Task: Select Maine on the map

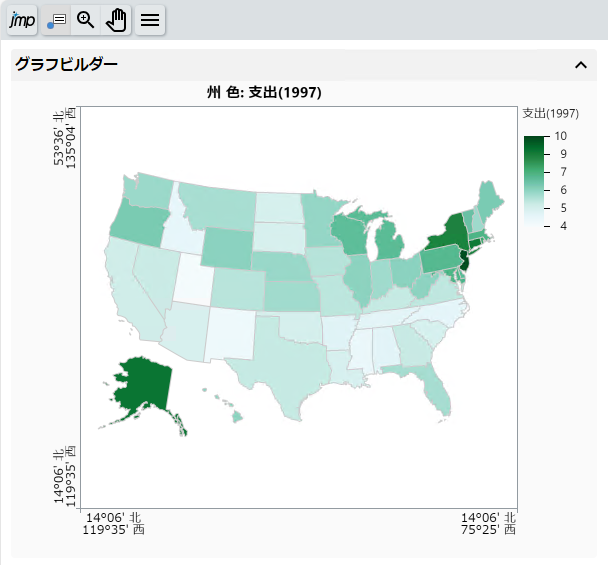Action: pos(489,202)
